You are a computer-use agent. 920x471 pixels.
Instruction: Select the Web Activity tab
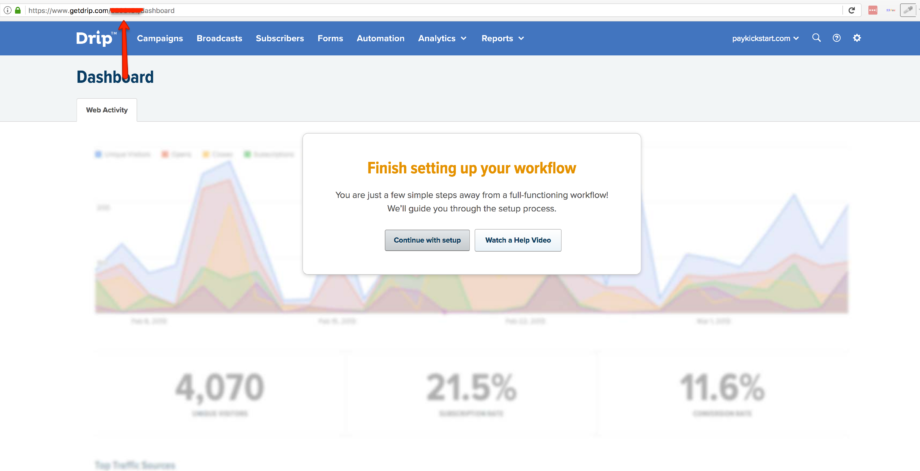[x=106, y=110]
